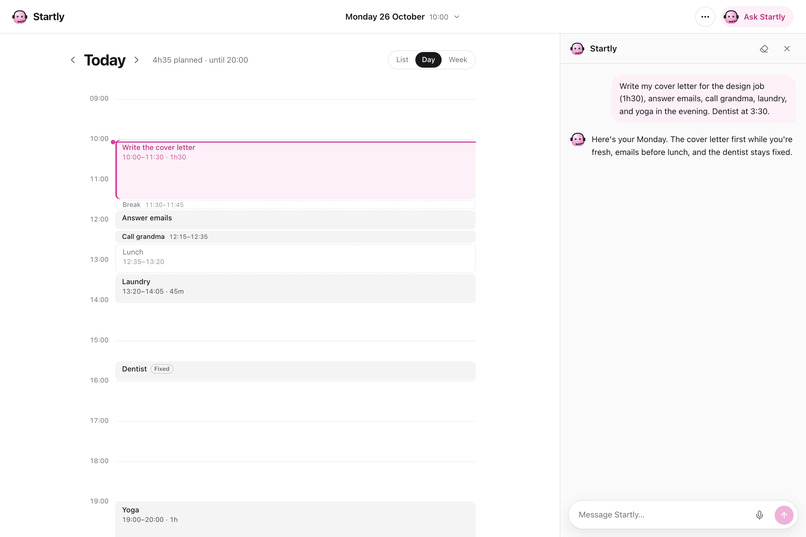Viewport: 806px width, 537px height.
Task: Open the three-dots more options menu
Action: tap(705, 16)
